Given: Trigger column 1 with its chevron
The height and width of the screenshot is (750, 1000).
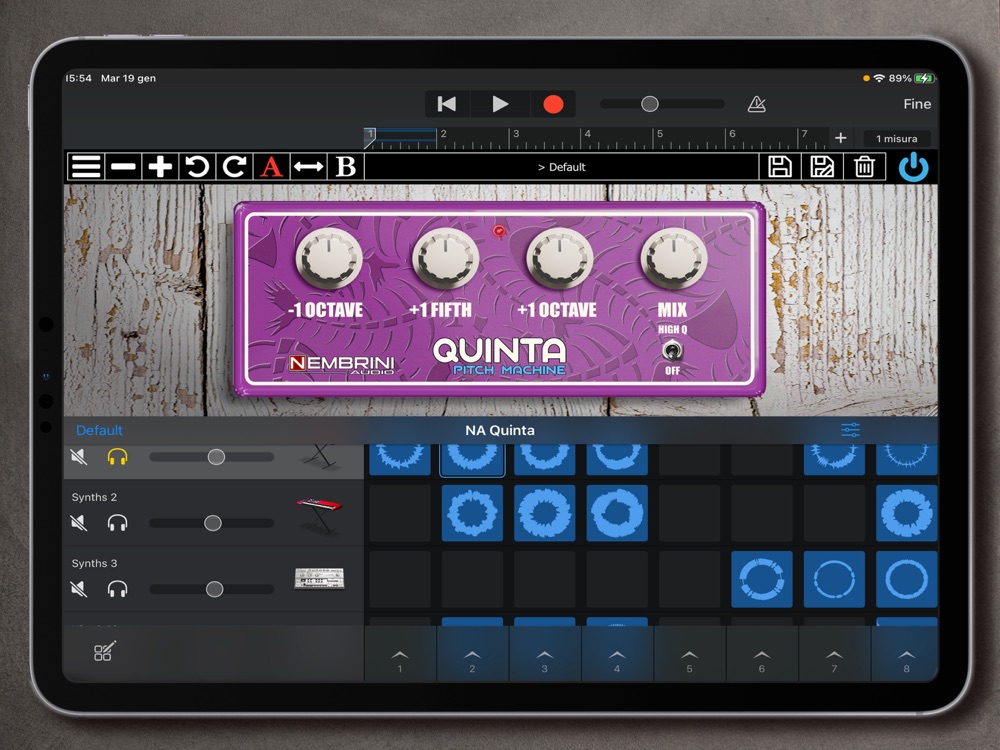Looking at the screenshot, I should coord(400,657).
